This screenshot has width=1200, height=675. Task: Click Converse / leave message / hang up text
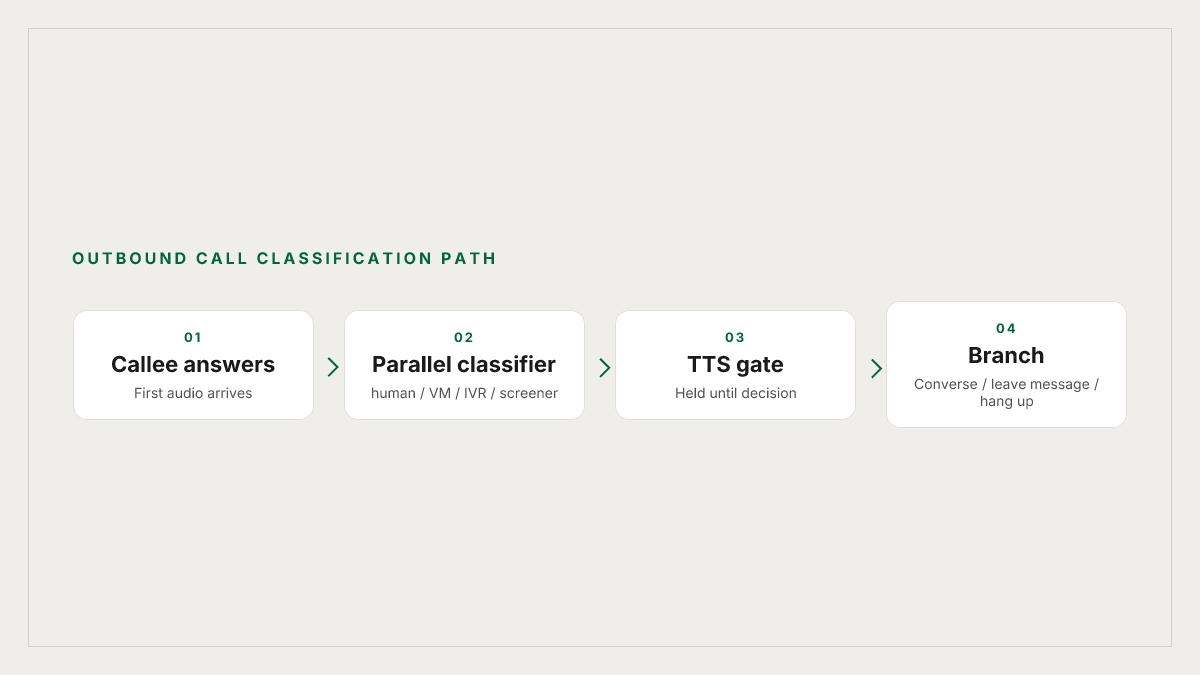pyautogui.click(x=1006, y=393)
